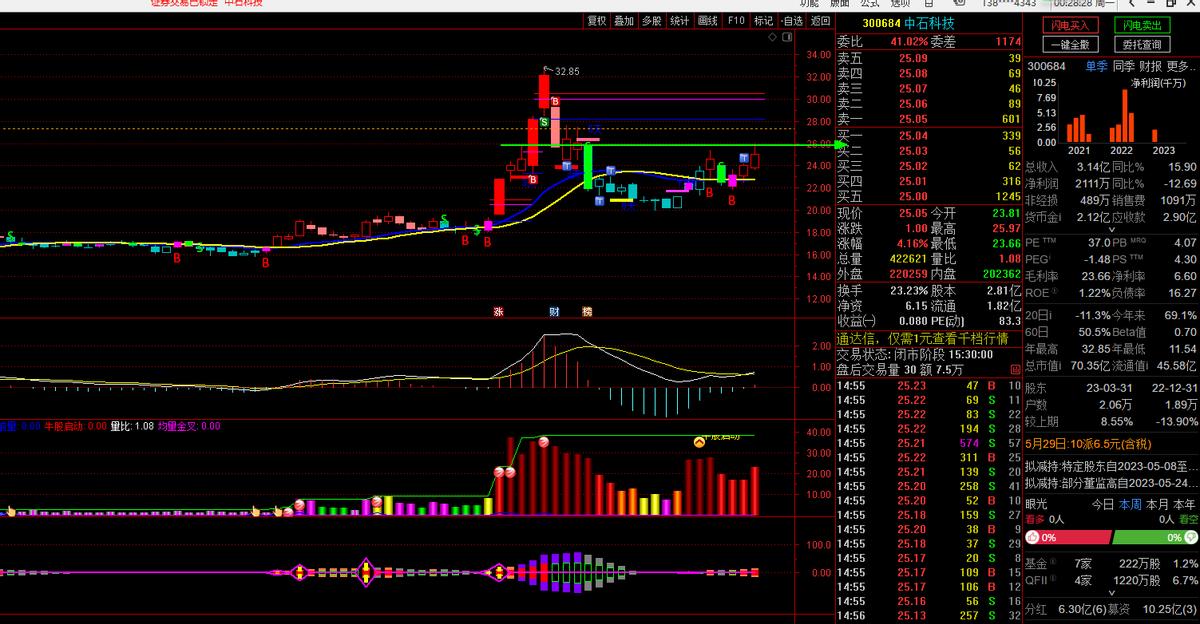
Task: Click the 闪电卖出 quick sell button
Action: click(1141, 25)
